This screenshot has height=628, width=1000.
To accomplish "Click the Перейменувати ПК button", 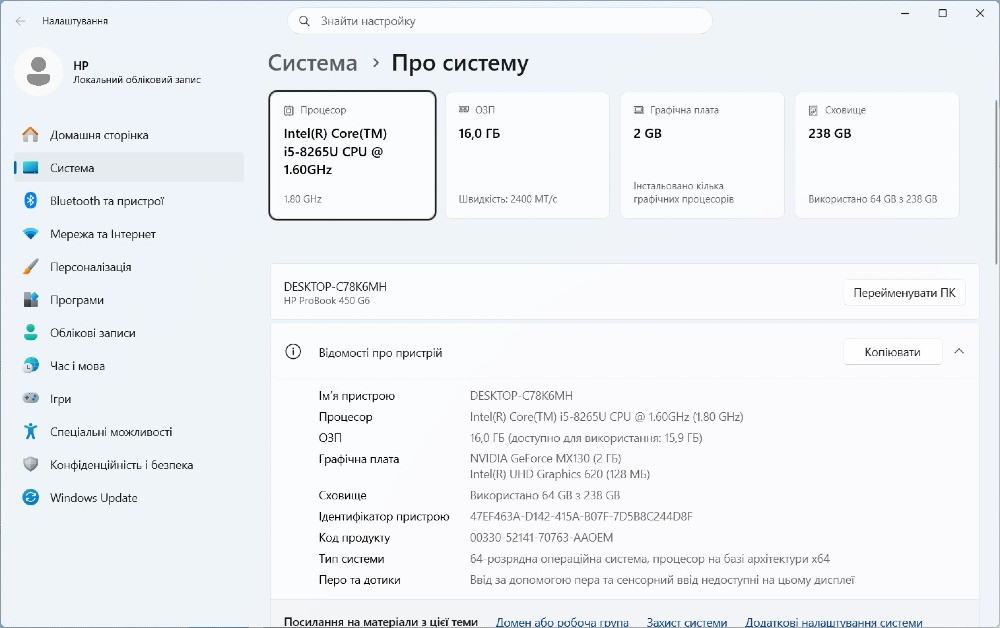I will pos(904,293).
